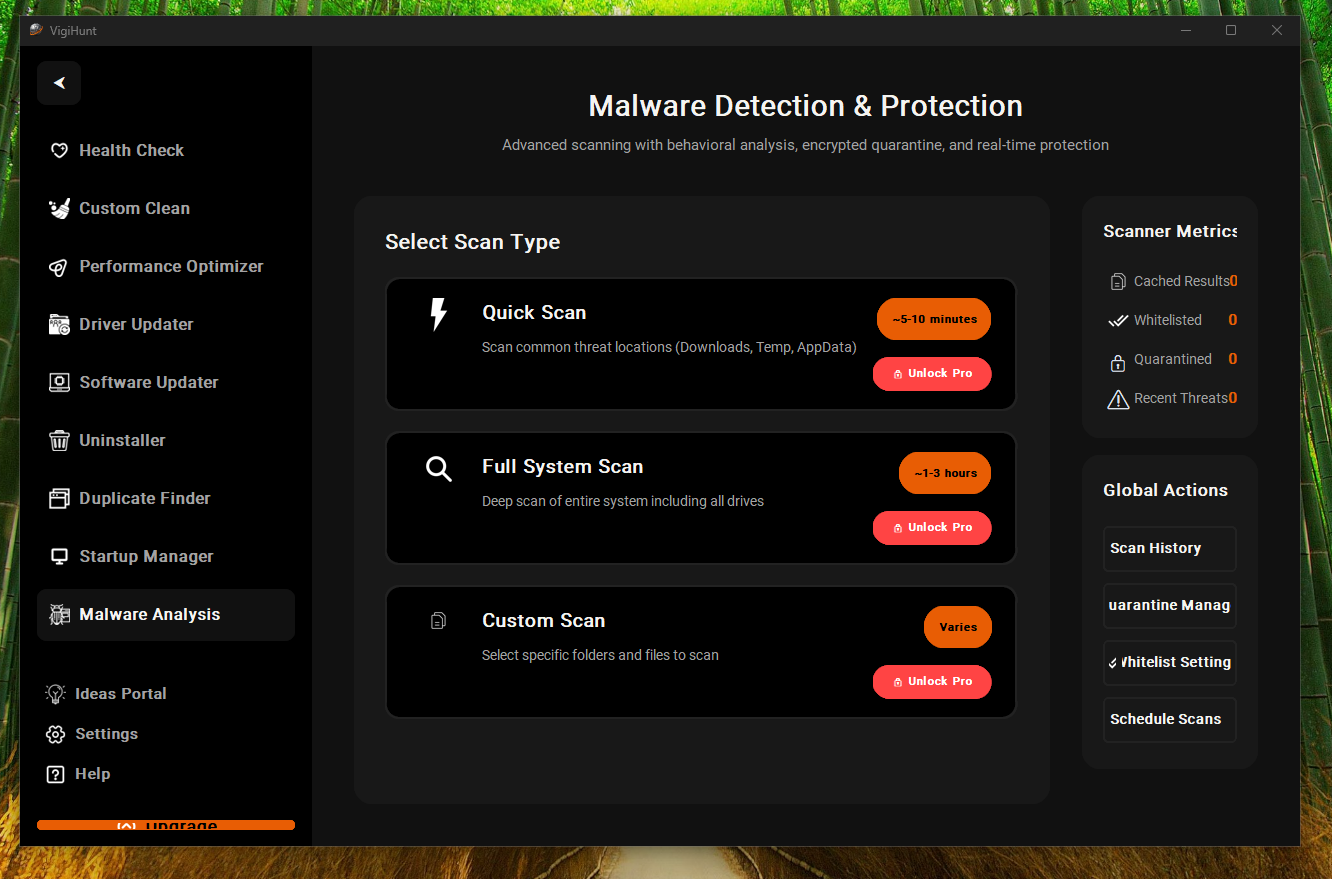Click "Deep scan of entire system" description
Viewport: 1332px width, 879px height.
click(623, 502)
